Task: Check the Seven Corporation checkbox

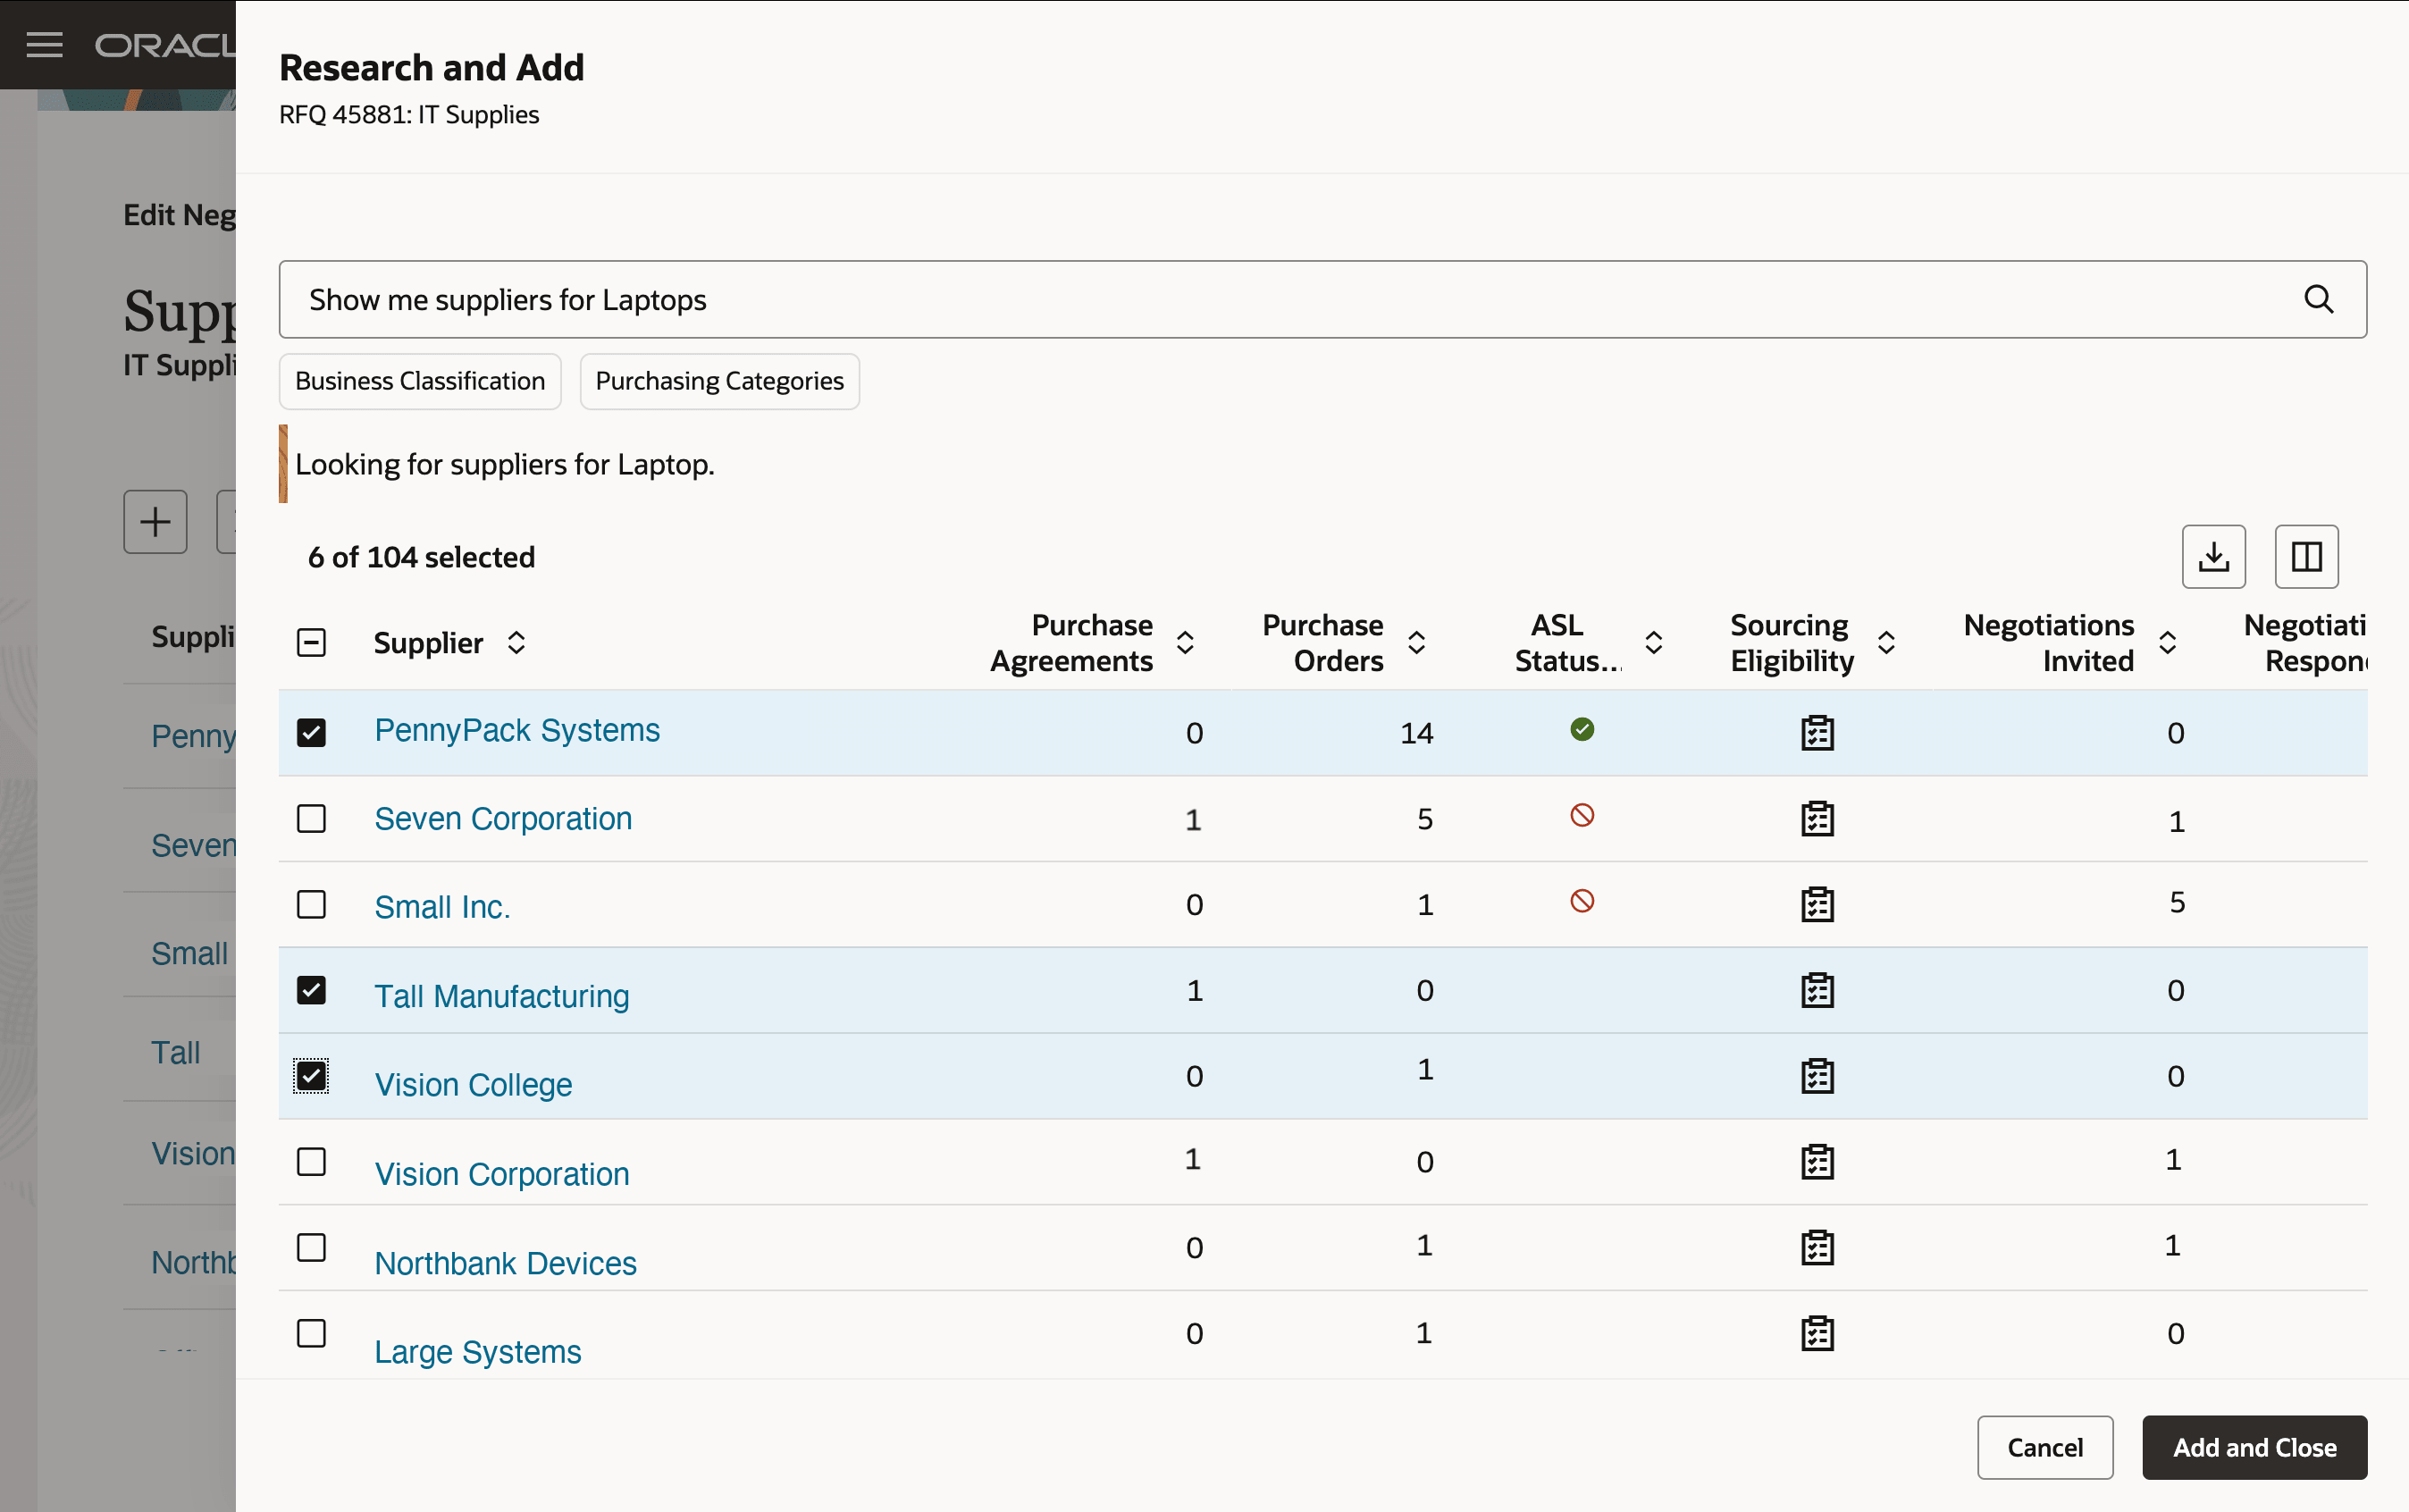Action: pos(311,819)
